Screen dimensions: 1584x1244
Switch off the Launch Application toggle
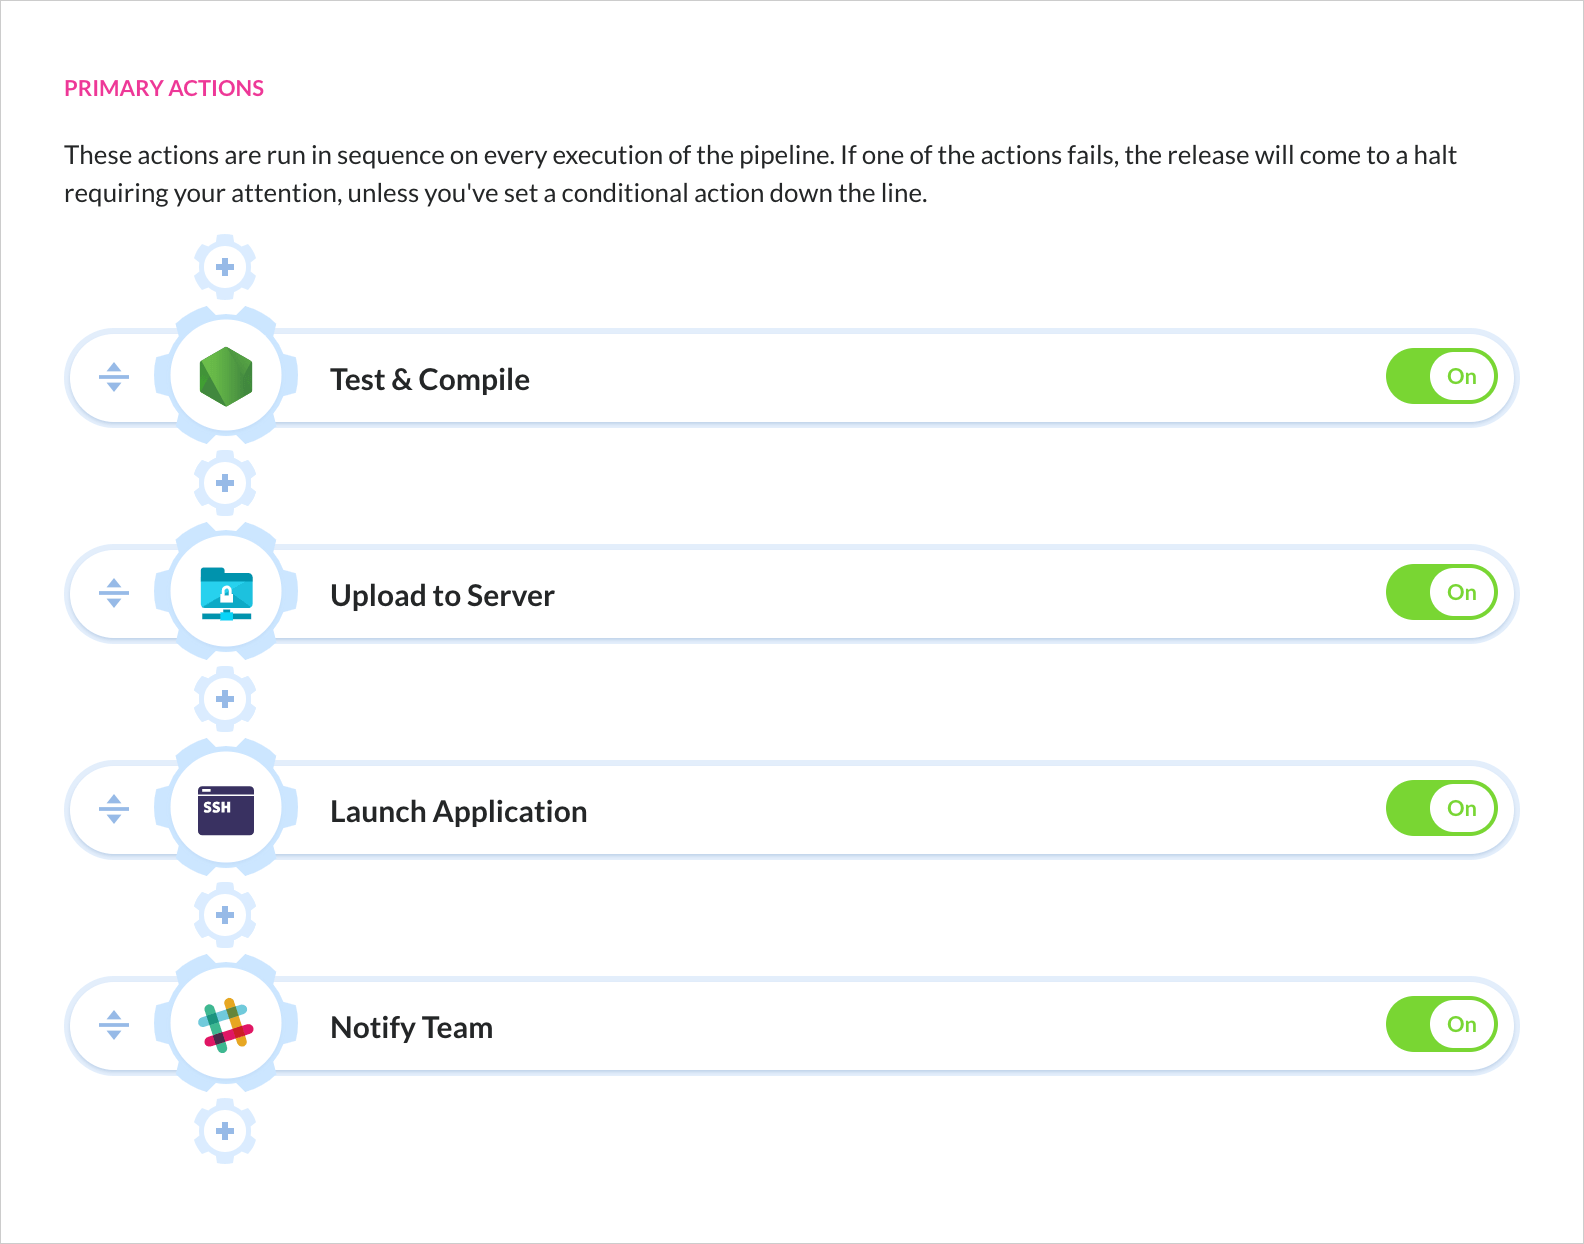tap(1441, 809)
